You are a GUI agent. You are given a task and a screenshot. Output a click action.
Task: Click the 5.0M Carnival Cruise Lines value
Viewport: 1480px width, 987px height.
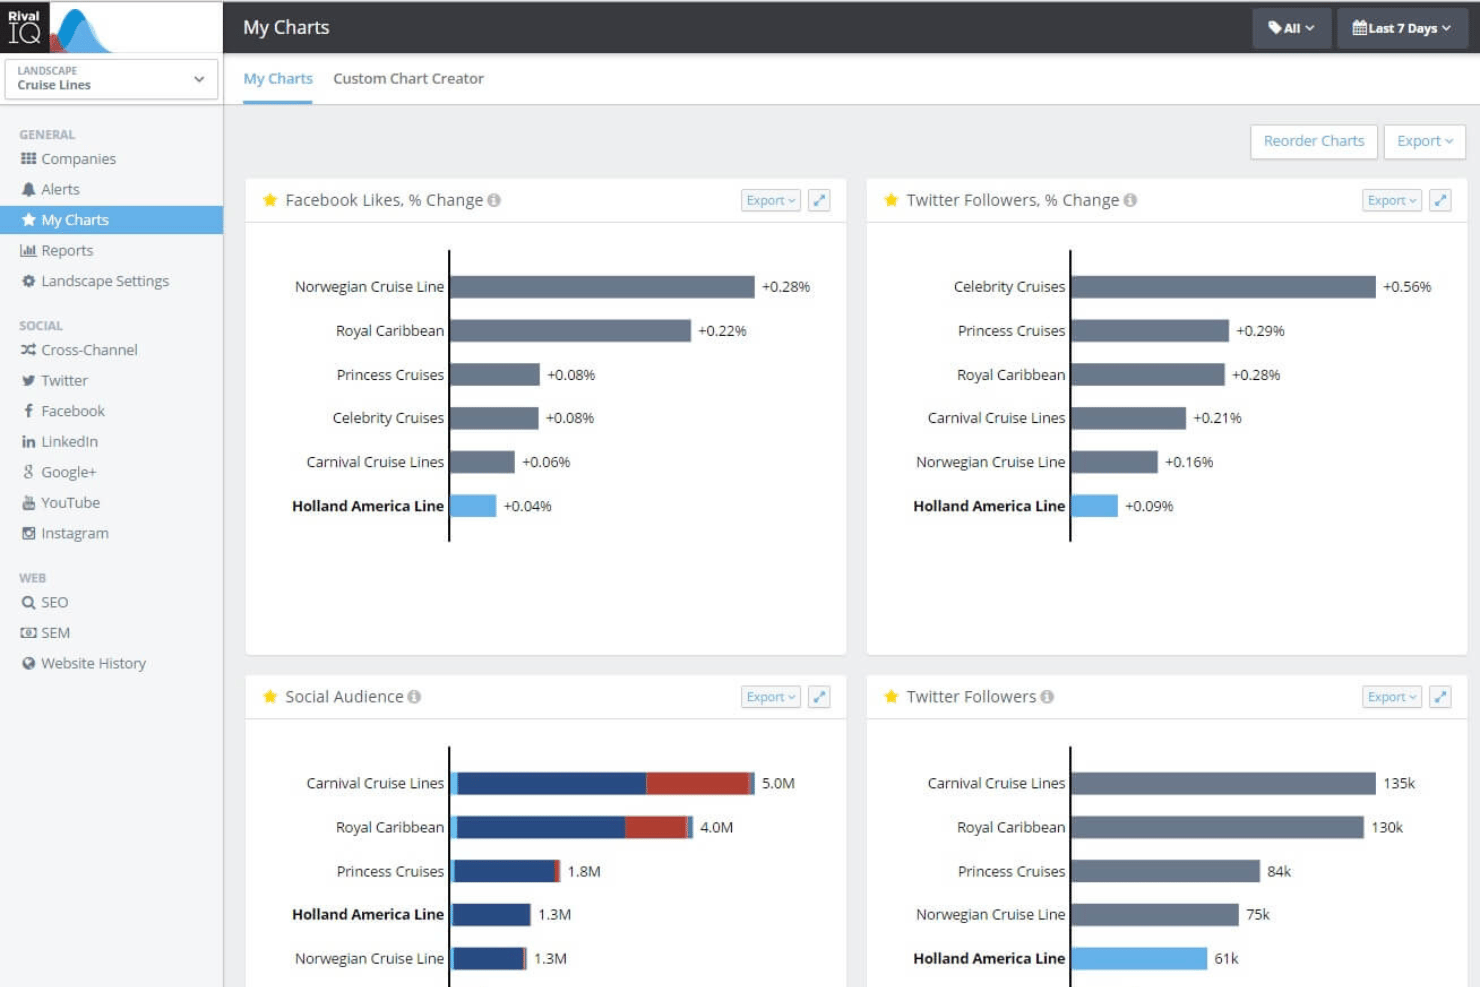coord(778,783)
